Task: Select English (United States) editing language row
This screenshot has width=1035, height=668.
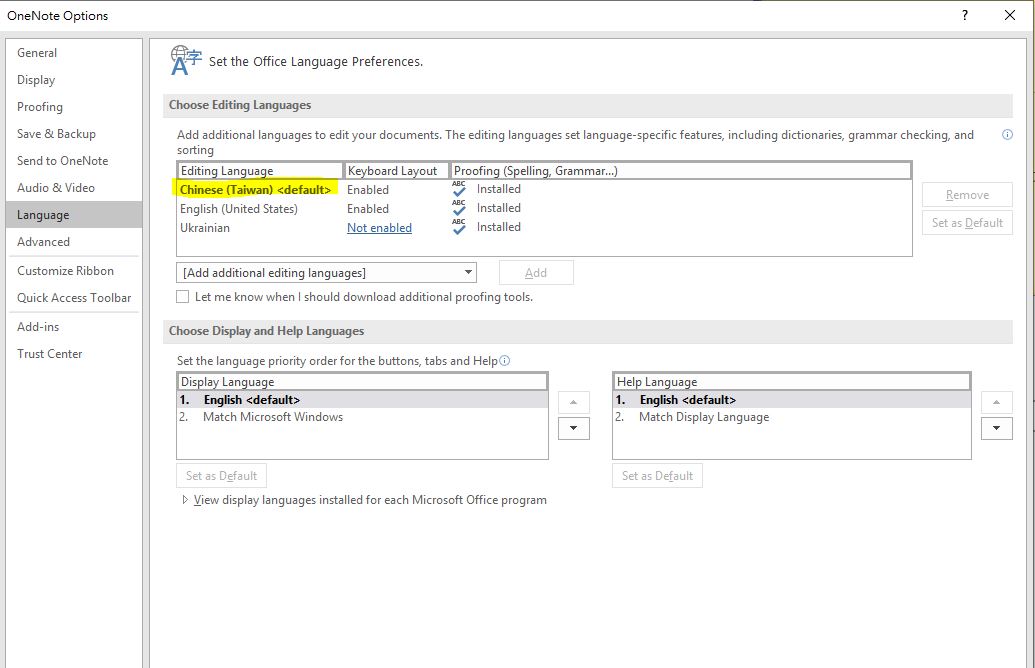Action: tap(544, 209)
